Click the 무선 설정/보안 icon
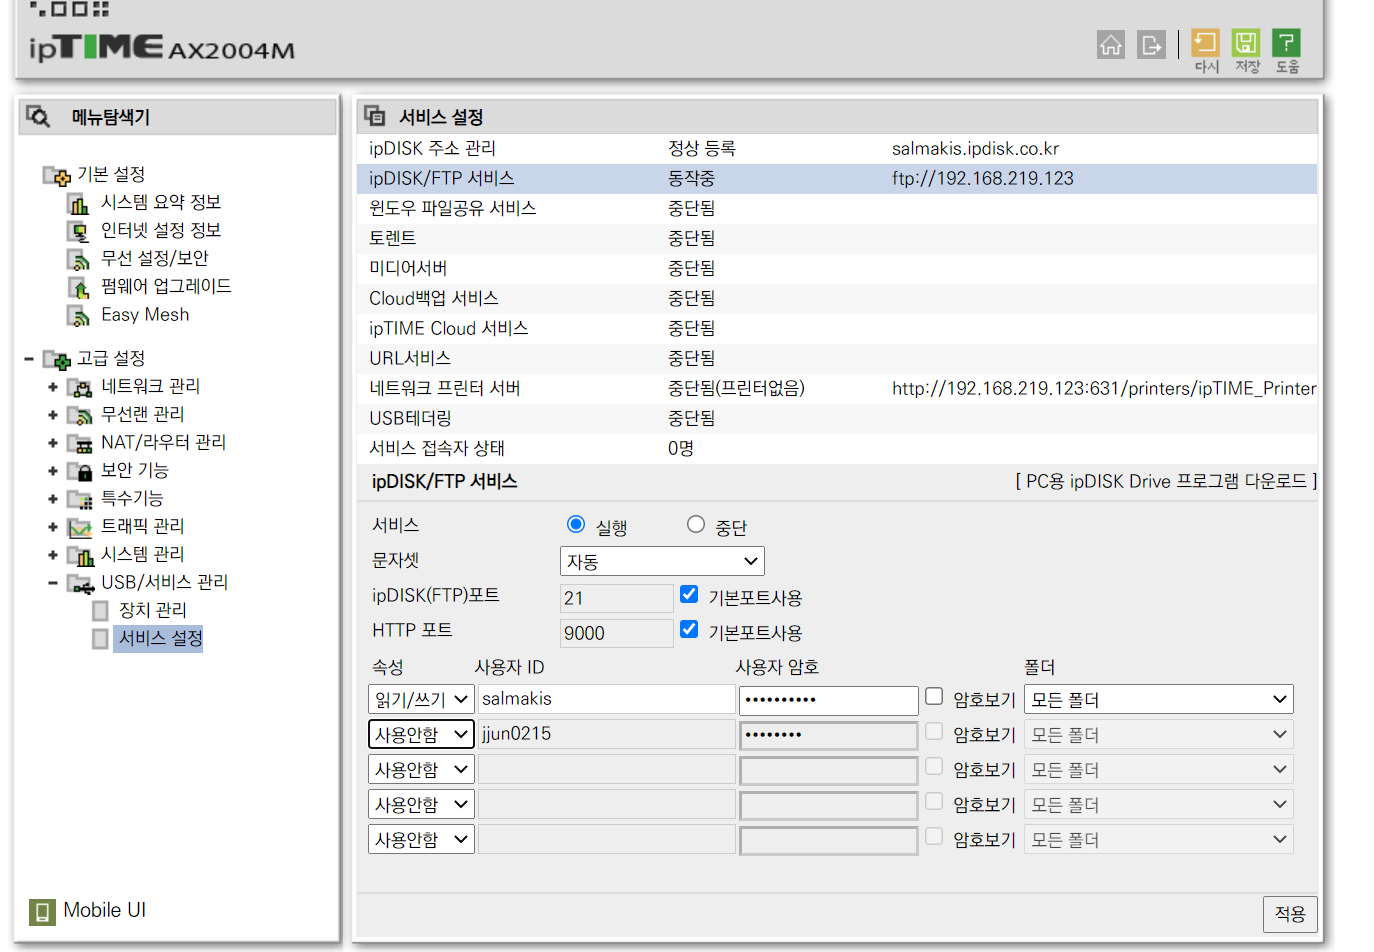This screenshot has height=952, width=1374. point(79,259)
